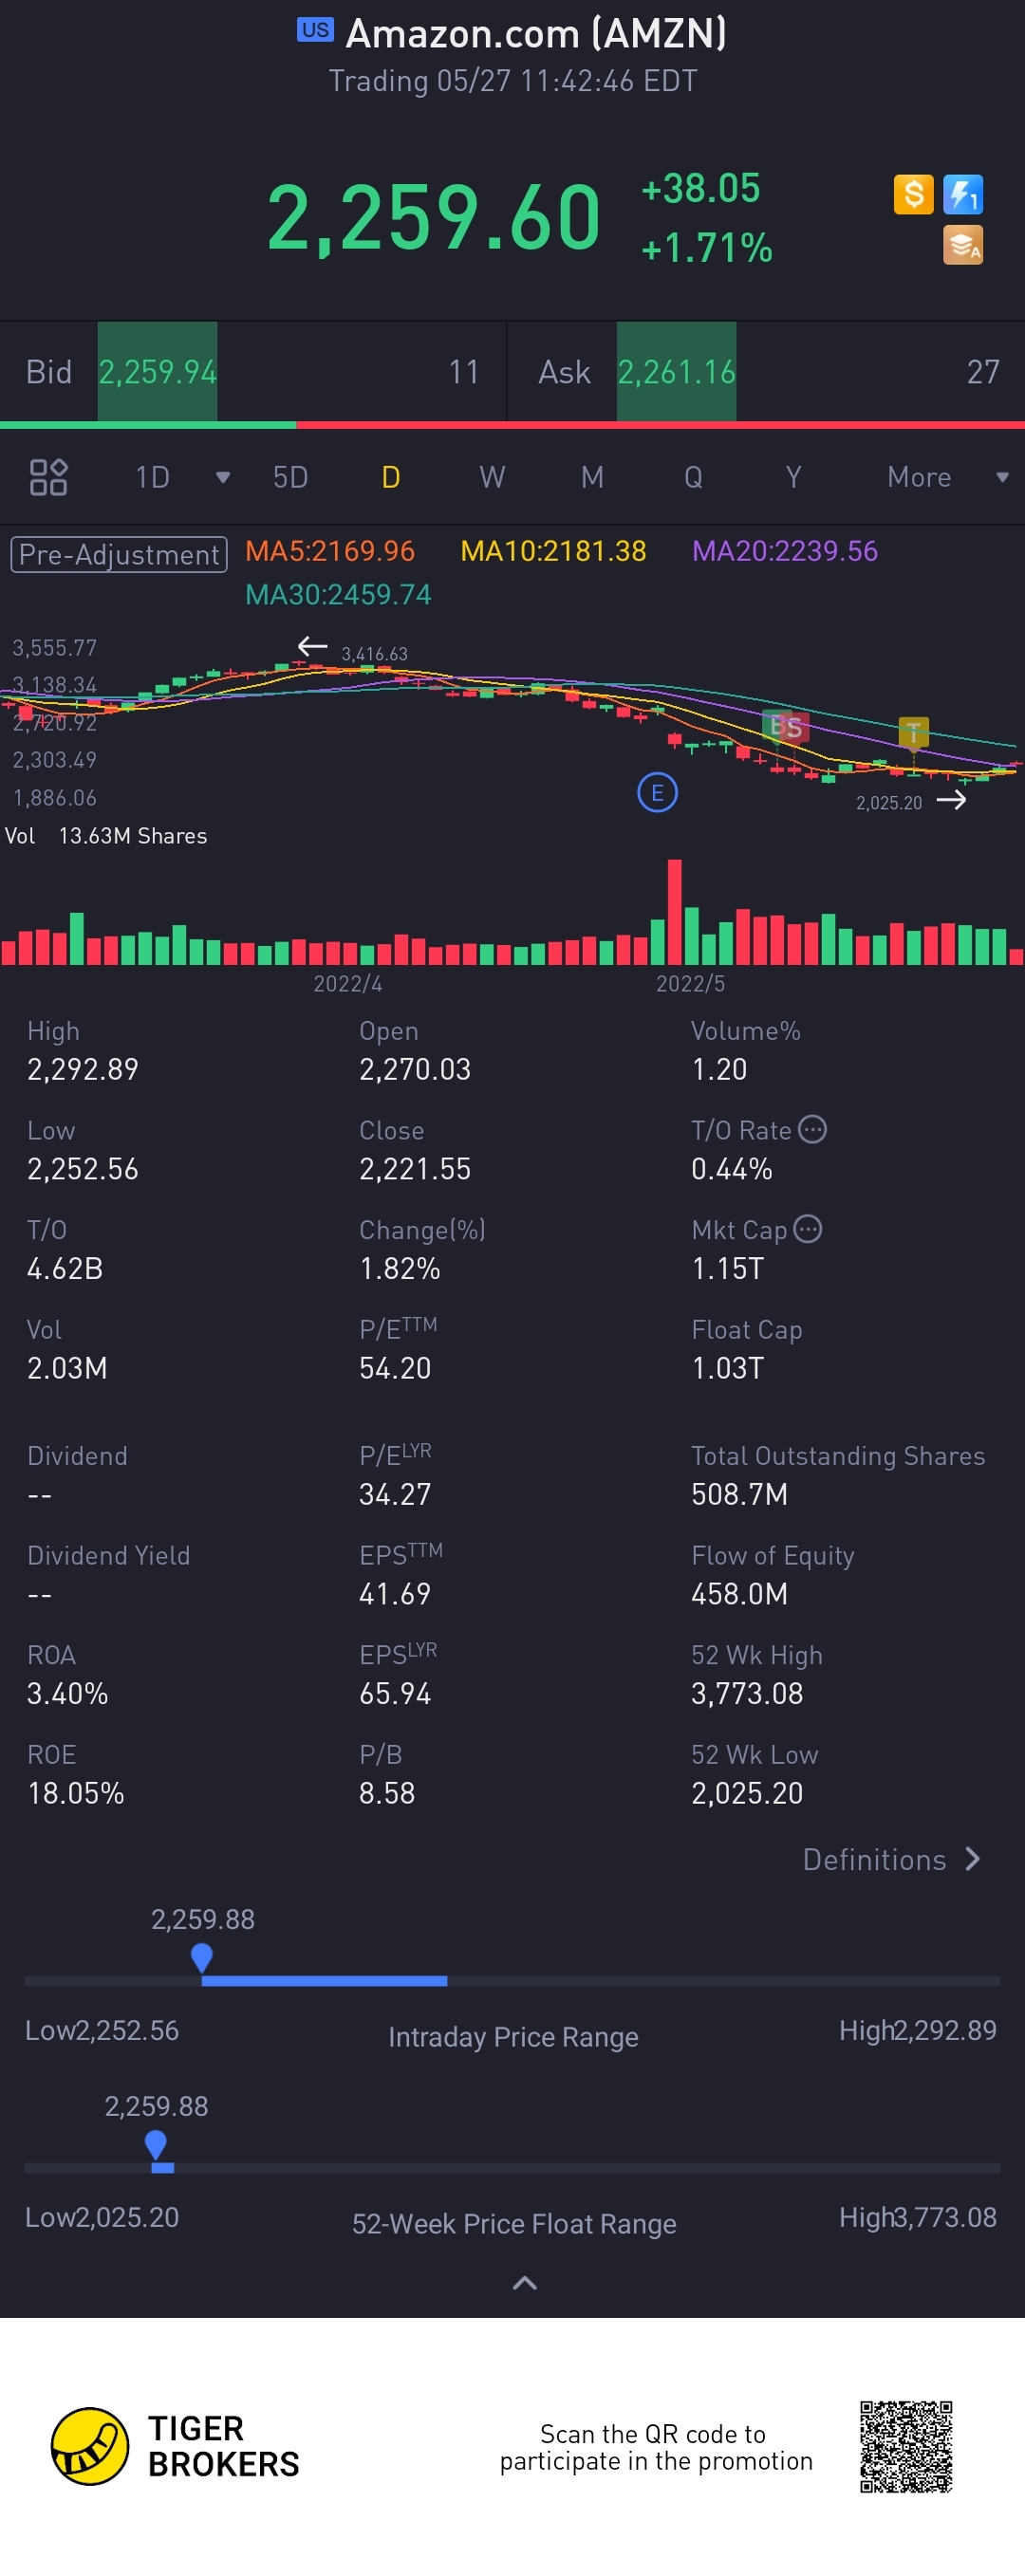Tap the Float Cap value 1.03T
The height and width of the screenshot is (2576, 1025).
coord(728,1368)
